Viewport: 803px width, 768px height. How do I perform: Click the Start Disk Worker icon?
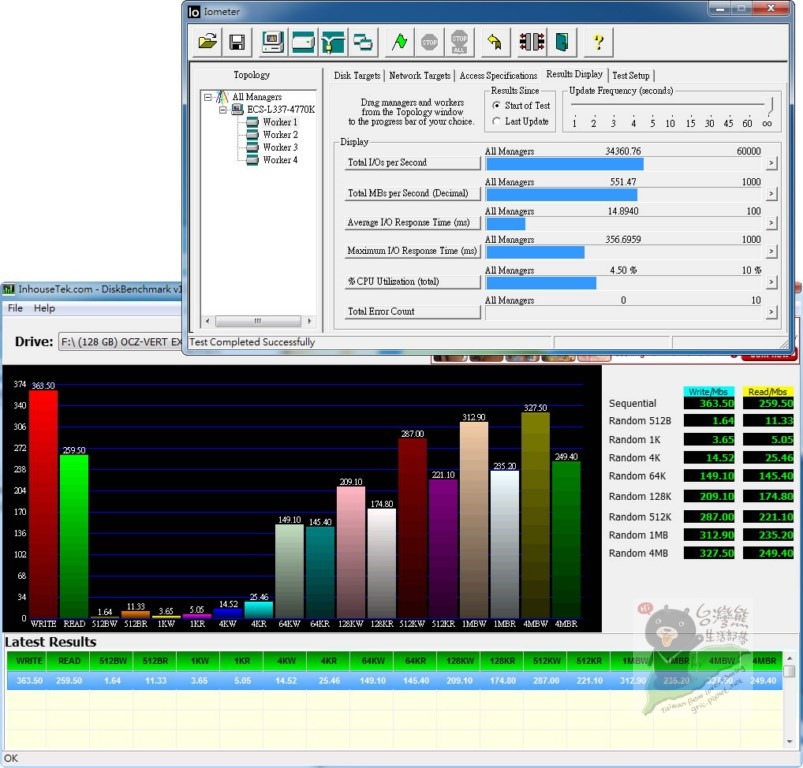[303, 42]
